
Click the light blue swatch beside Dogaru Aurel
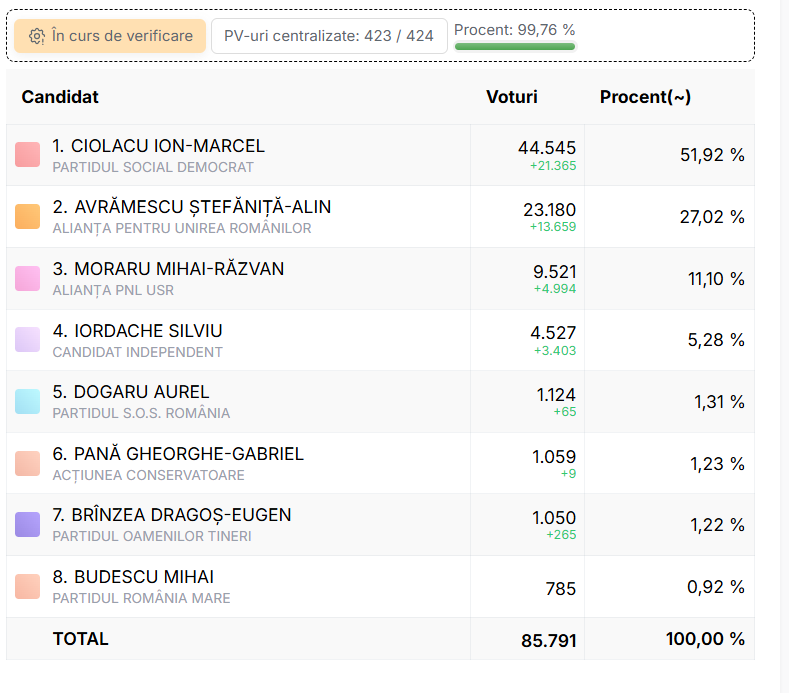[x=28, y=402]
